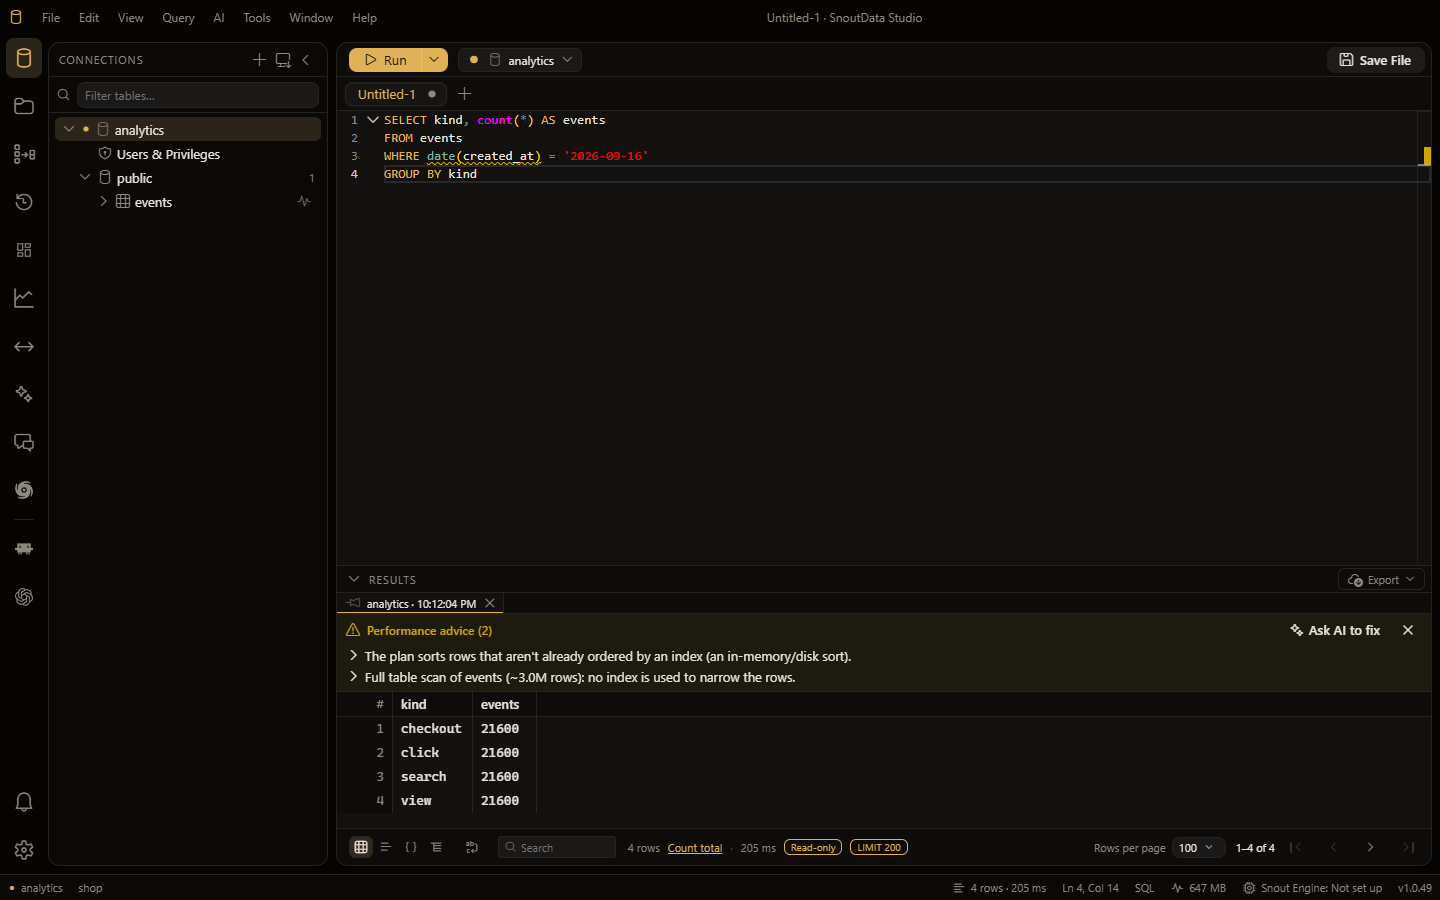The width and height of the screenshot is (1440, 900).
Task: Focus the results Search field
Action: point(557,847)
